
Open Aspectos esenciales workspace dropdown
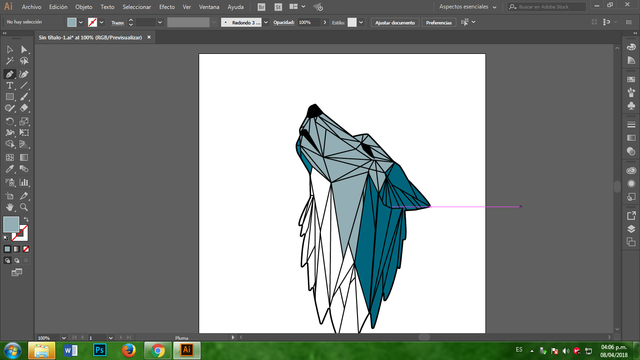coord(468,7)
